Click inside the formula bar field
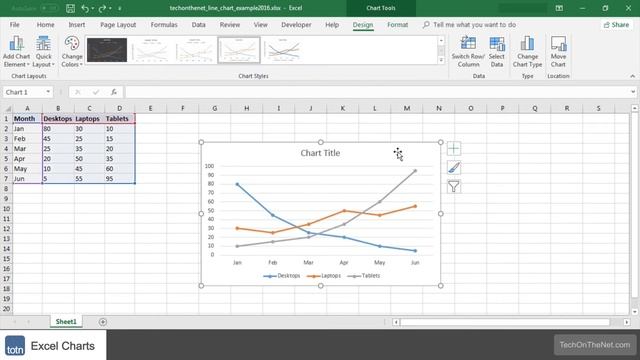Image resolution: width=640 pixels, height=360 pixels. point(377,92)
